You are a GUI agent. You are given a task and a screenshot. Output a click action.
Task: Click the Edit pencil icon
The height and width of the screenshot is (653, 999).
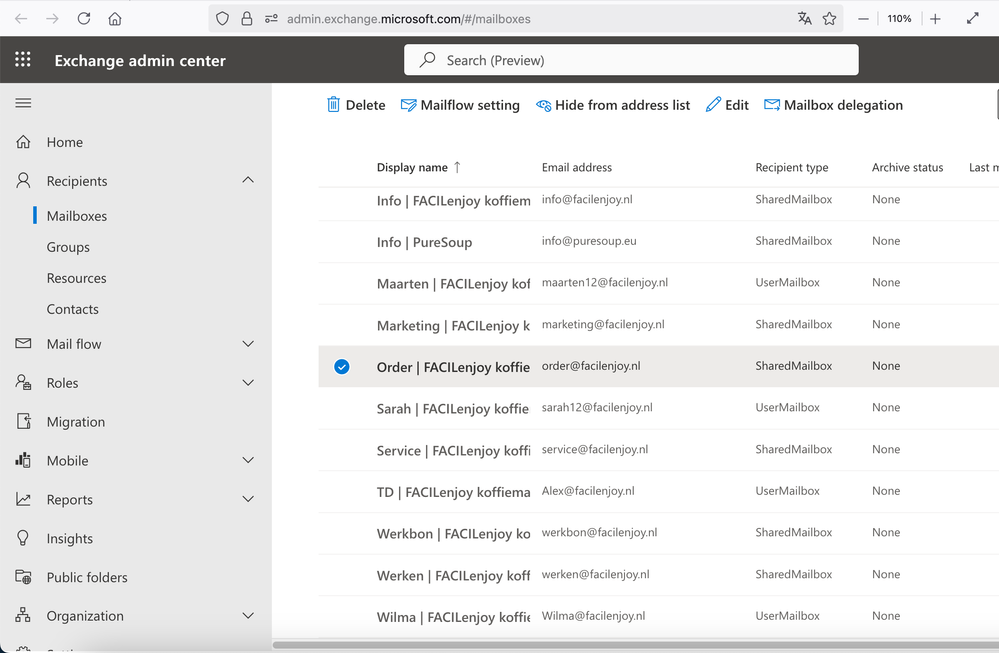[x=714, y=104]
